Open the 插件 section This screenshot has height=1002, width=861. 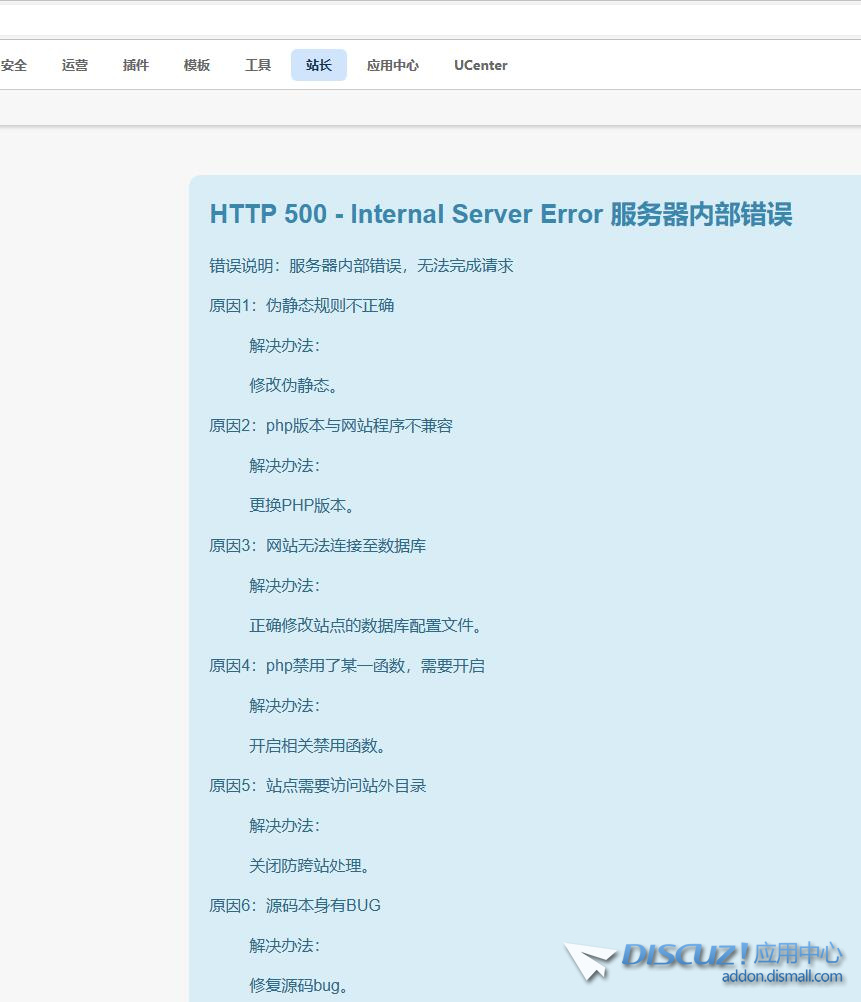(x=135, y=65)
